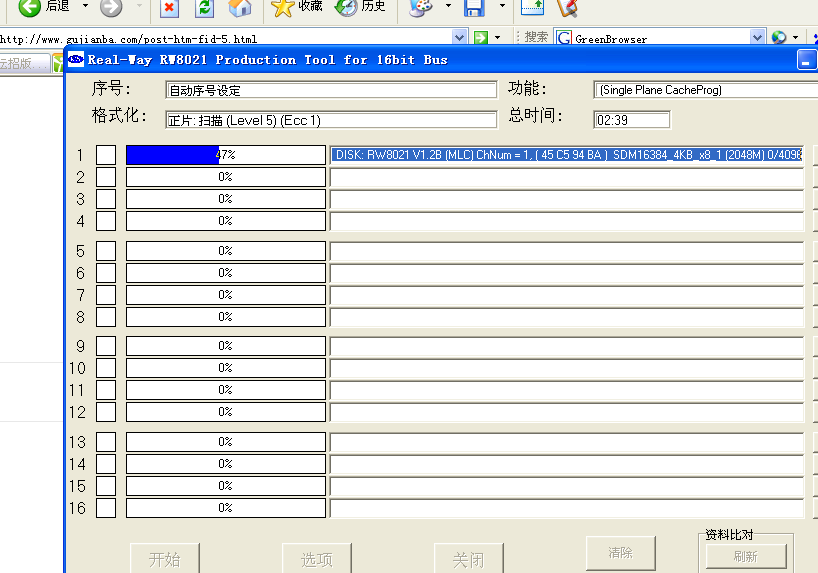Toggle checkbox for port 10
The image size is (818, 573).
[x=106, y=368]
